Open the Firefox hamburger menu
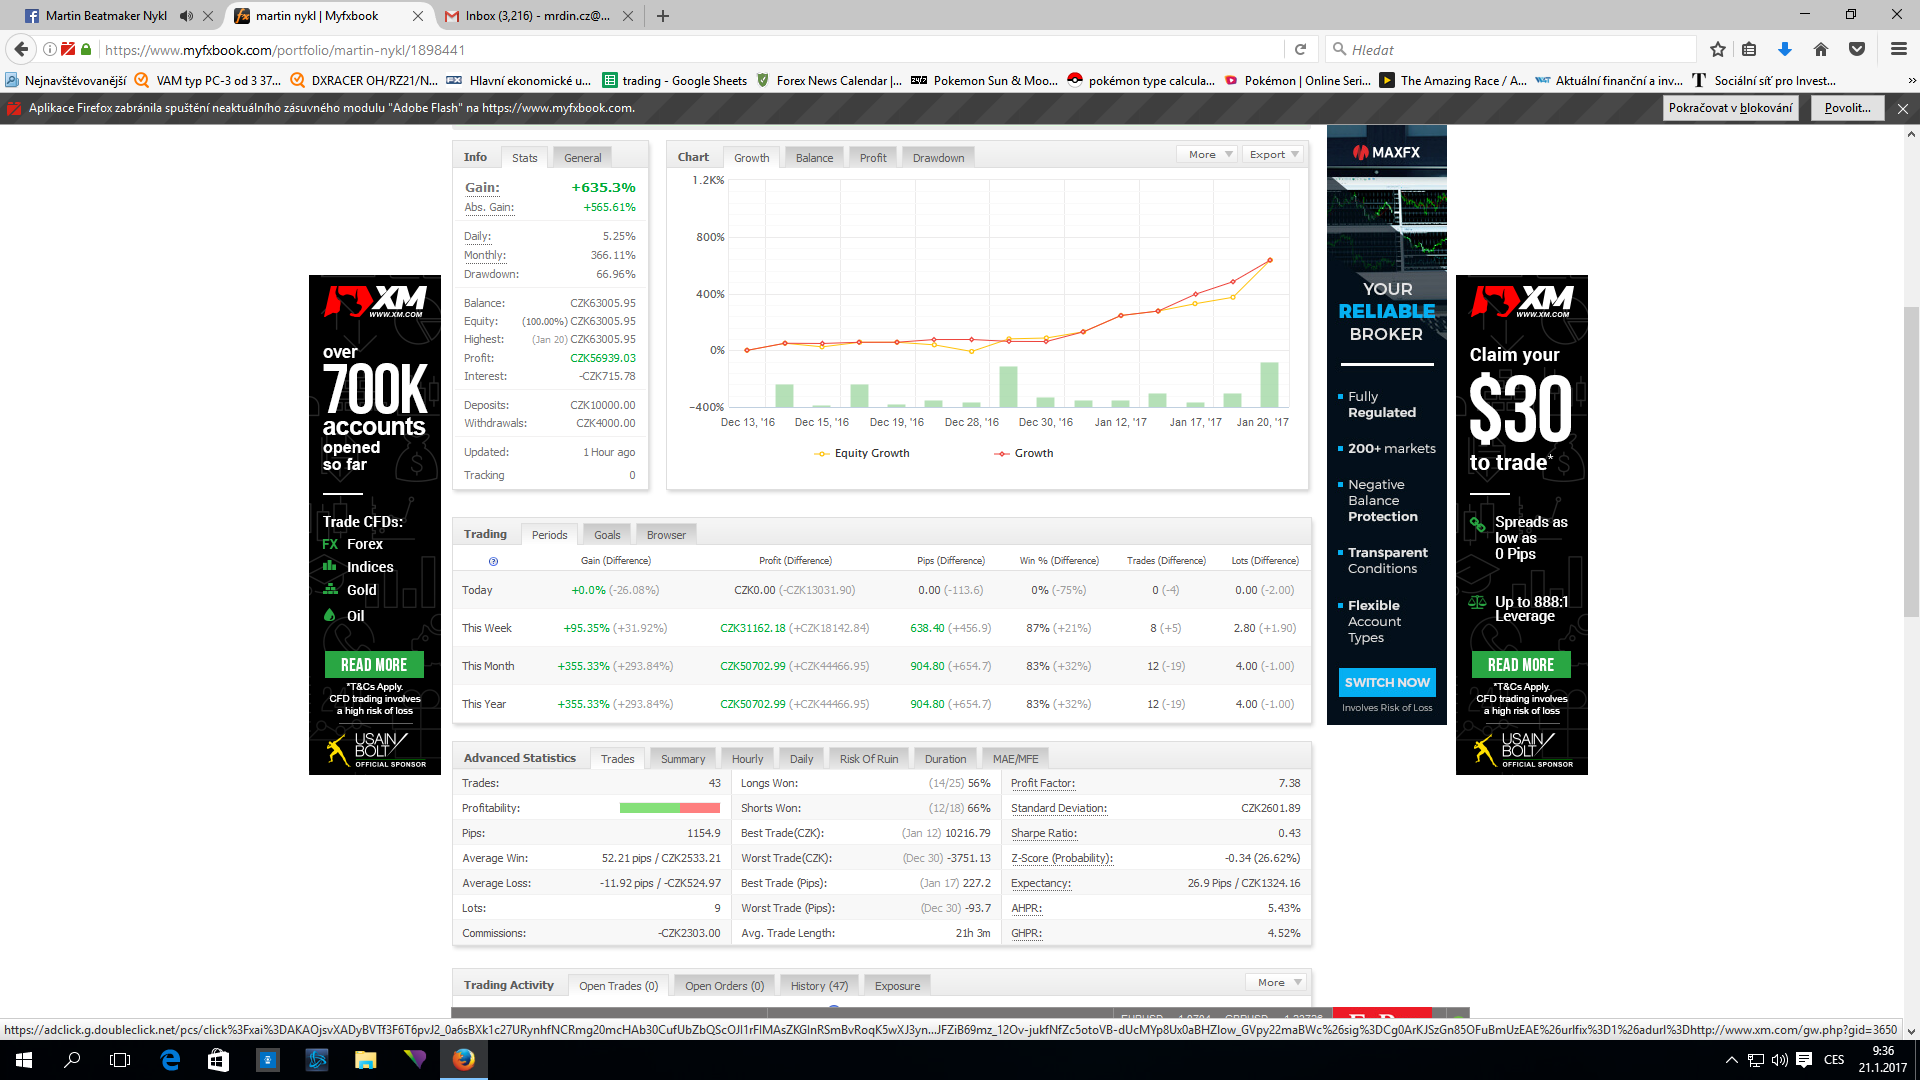Image resolution: width=1920 pixels, height=1080 pixels. coord(1899,49)
